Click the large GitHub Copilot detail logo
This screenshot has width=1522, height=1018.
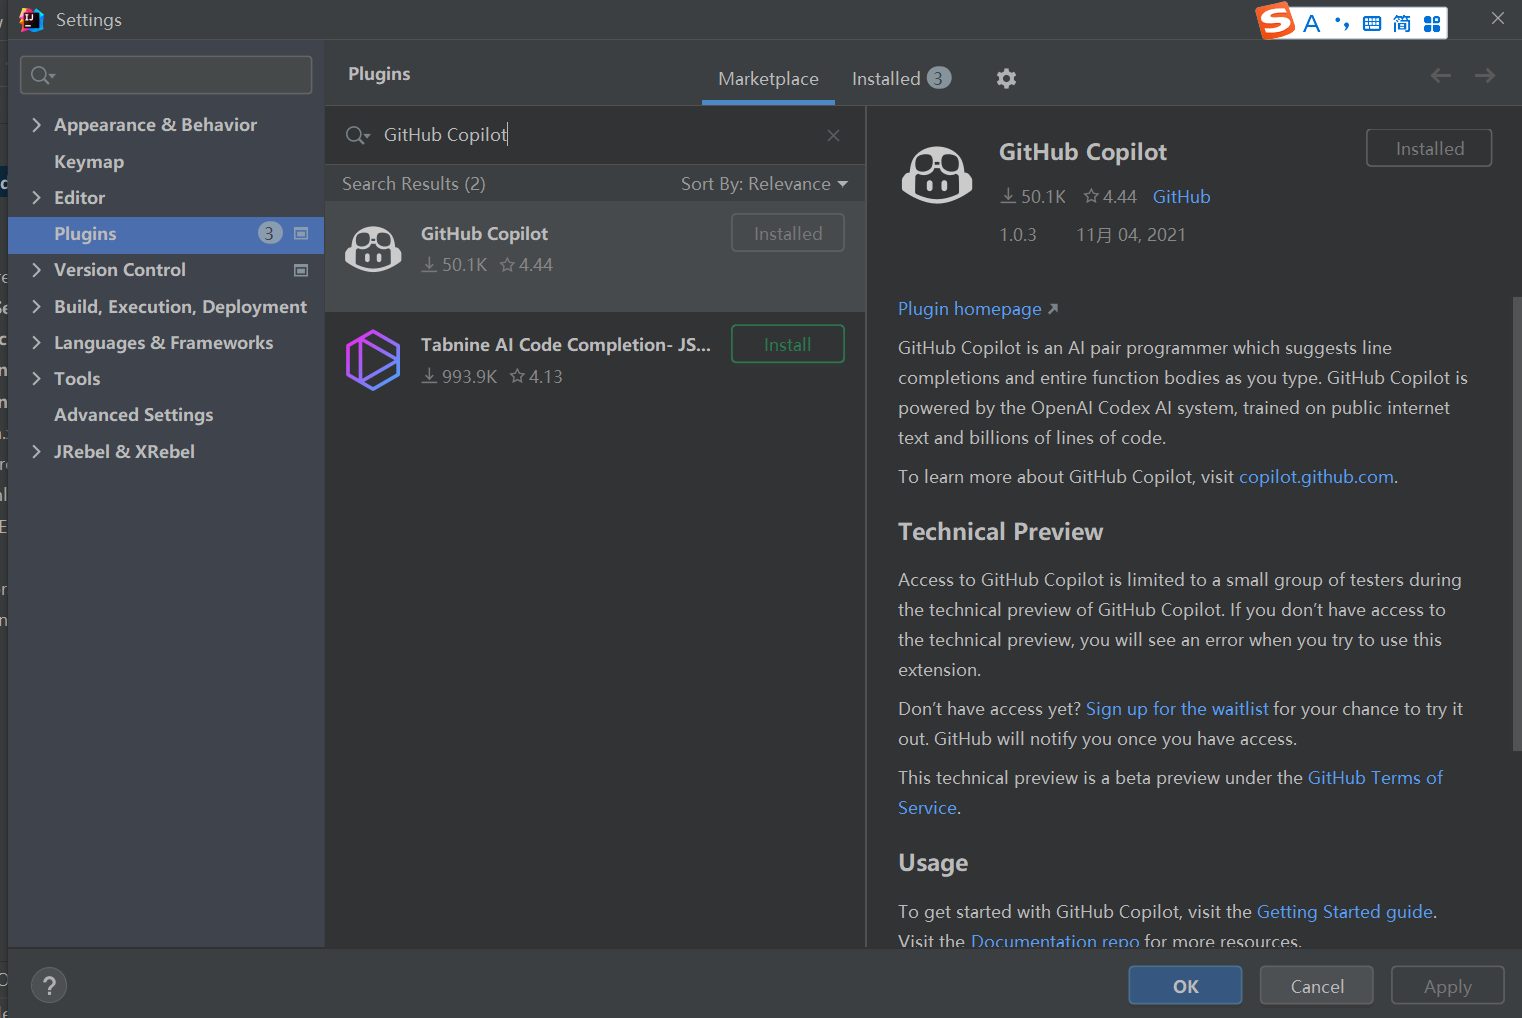coord(937,175)
